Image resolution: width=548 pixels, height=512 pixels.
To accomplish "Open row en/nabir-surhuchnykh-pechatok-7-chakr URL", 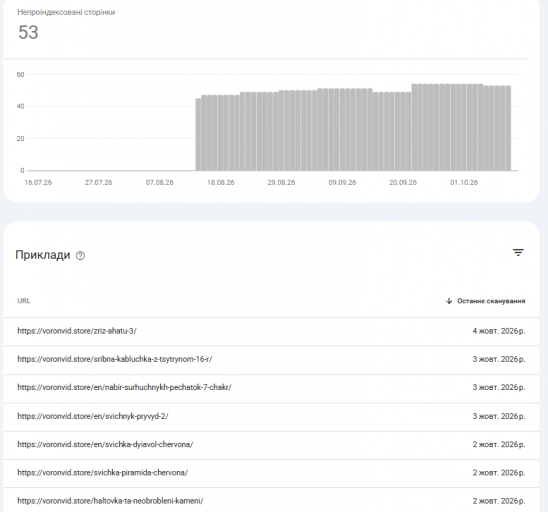I will pos(124,388).
